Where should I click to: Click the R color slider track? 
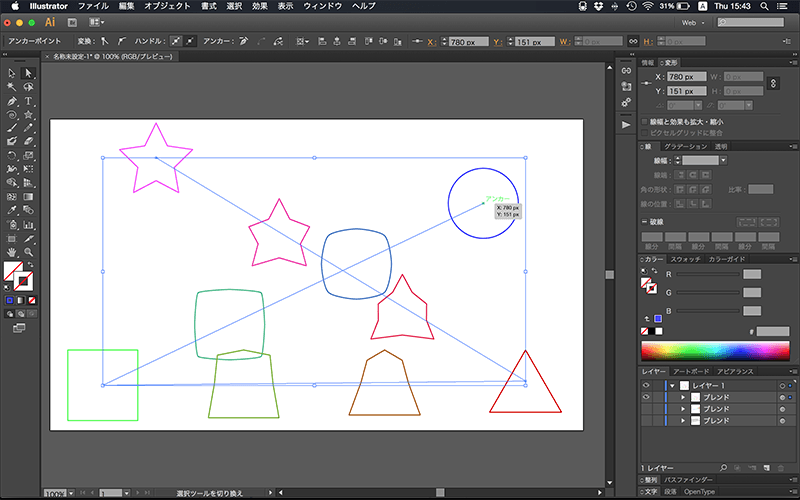coord(708,274)
